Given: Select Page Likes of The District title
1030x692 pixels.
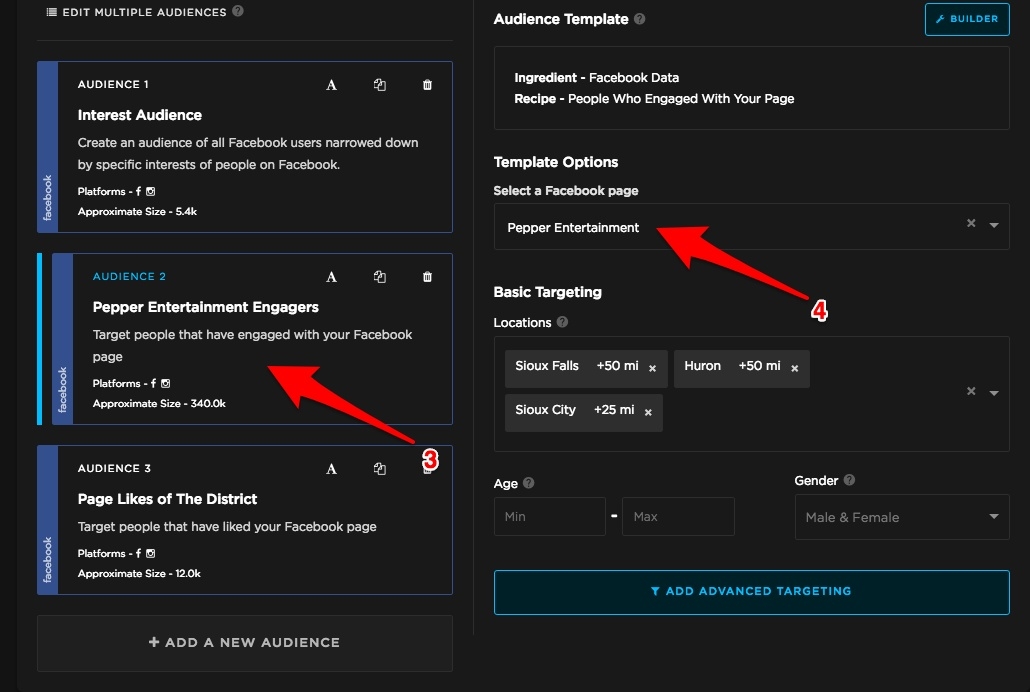Looking at the screenshot, I should click(x=168, y=499).
